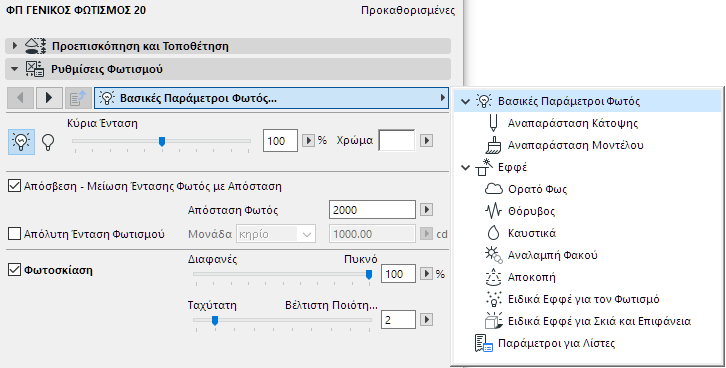Click the bulb icon beside Βασικές Παράμετροι Φωτός in menu
This screenshot has height=368, width=726.
[484, 101]
